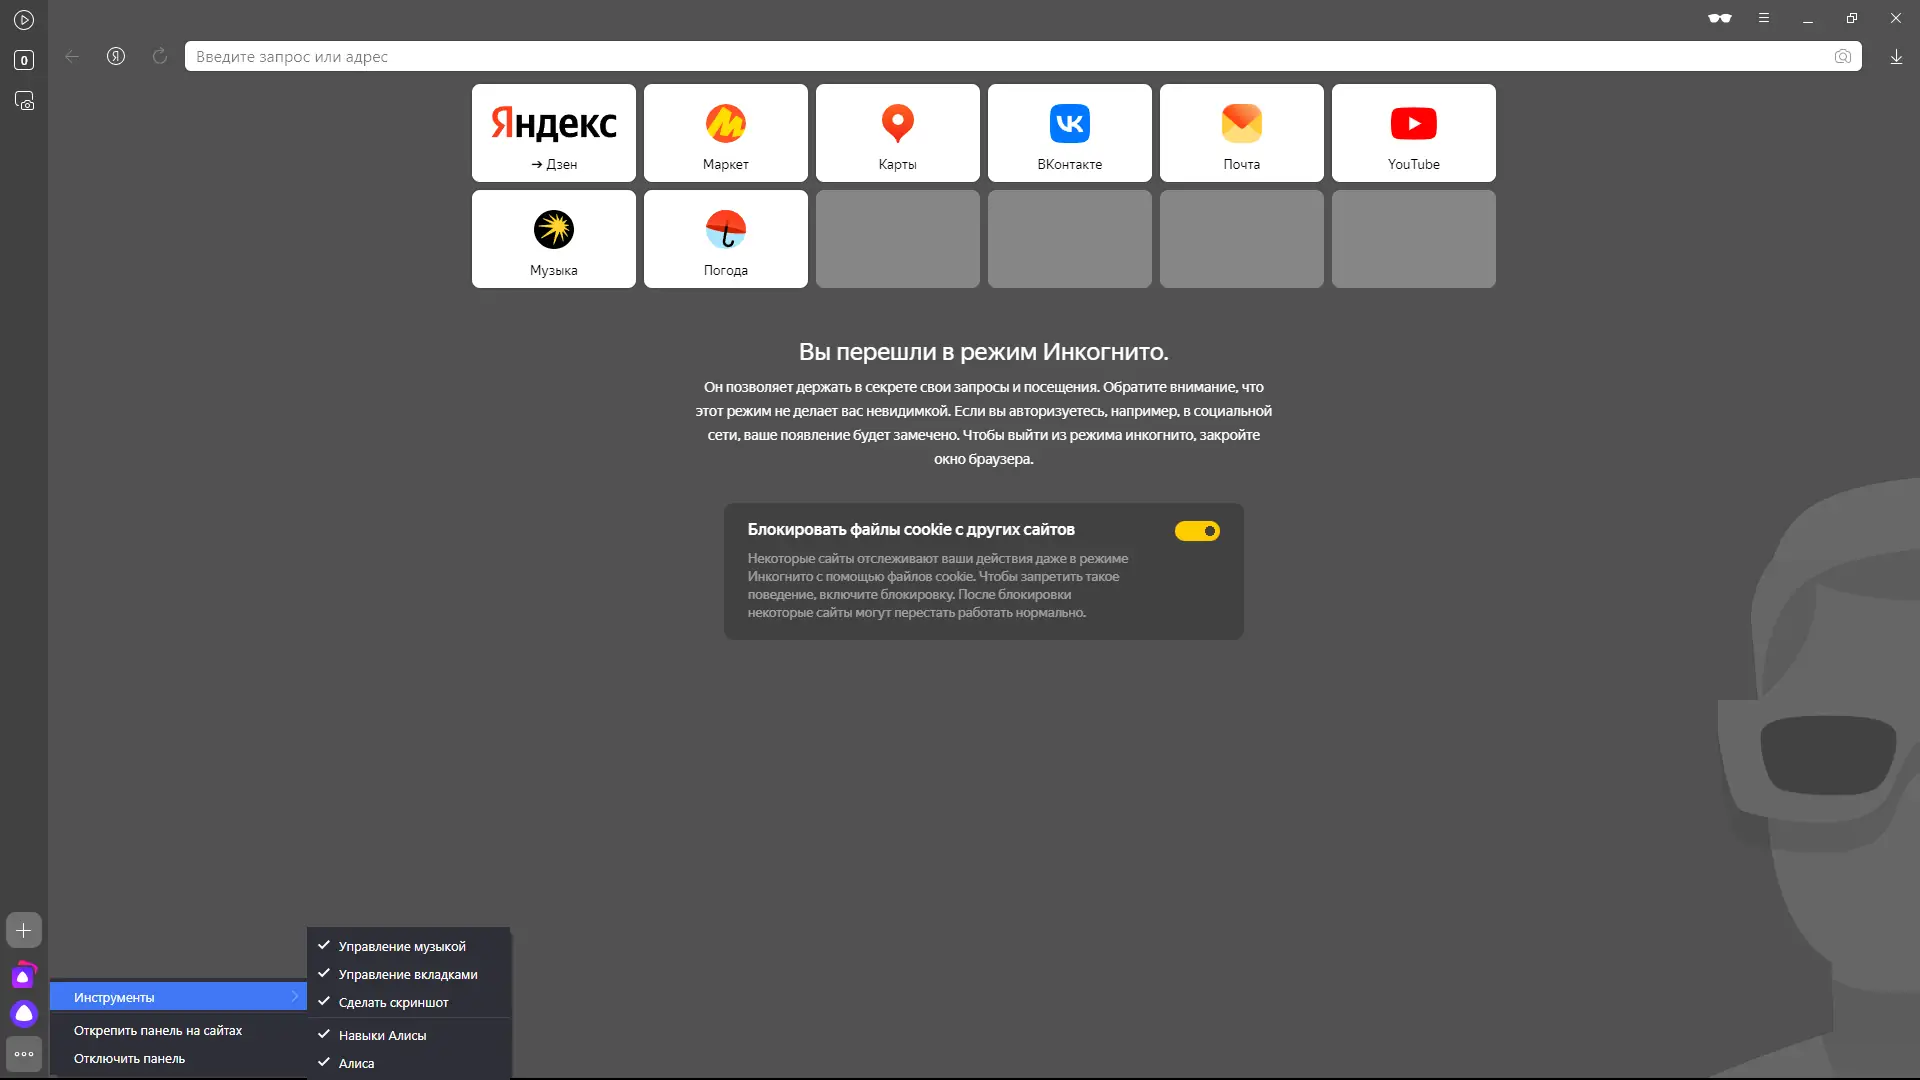Click the address bar input field

1000,57
